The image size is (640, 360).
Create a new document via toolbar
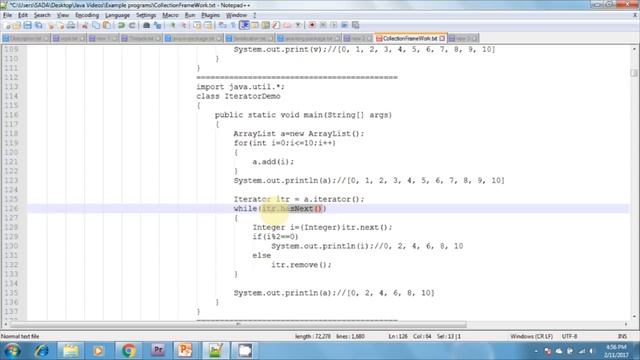tap(7, 25)
